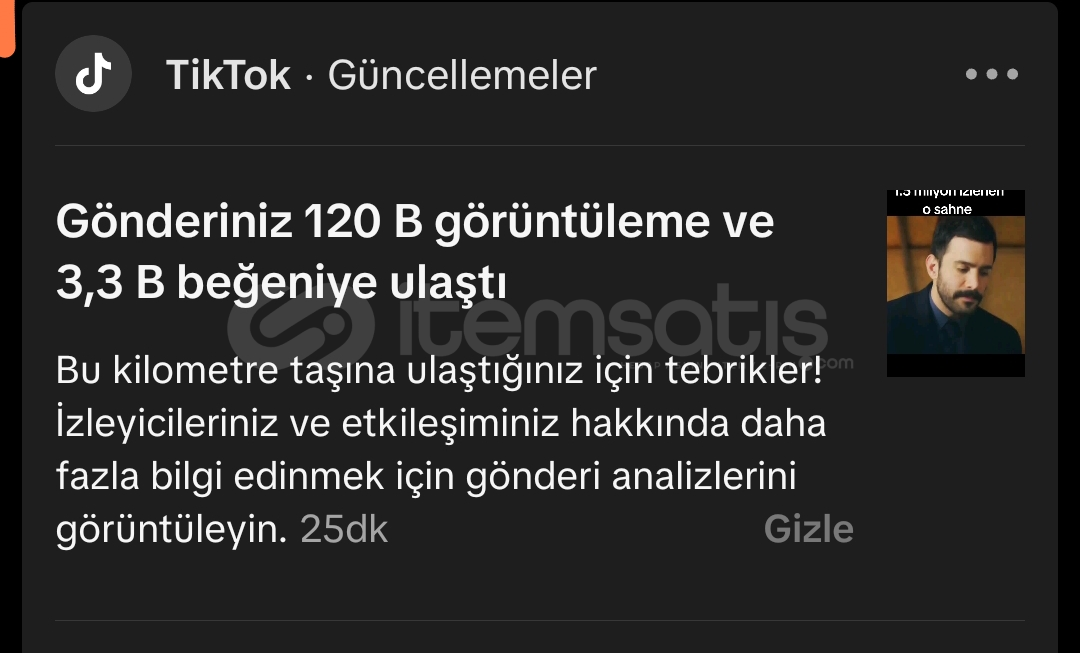Open the video thumbnail preview
This screenshot has height=653, width=1080.
tap(955, 283)
